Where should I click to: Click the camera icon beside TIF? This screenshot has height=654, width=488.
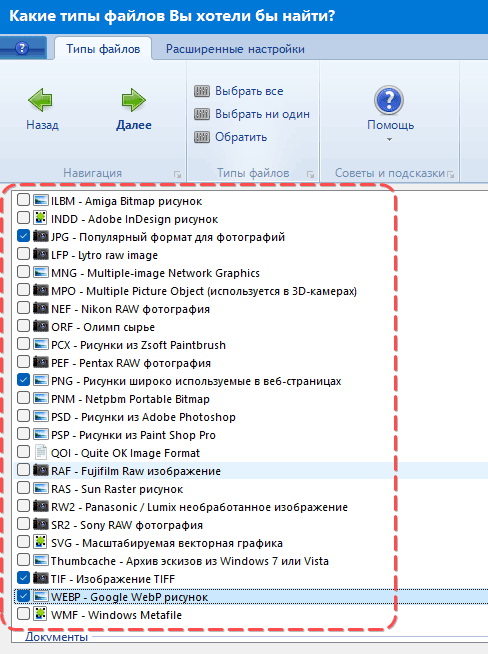click(40, 578)
